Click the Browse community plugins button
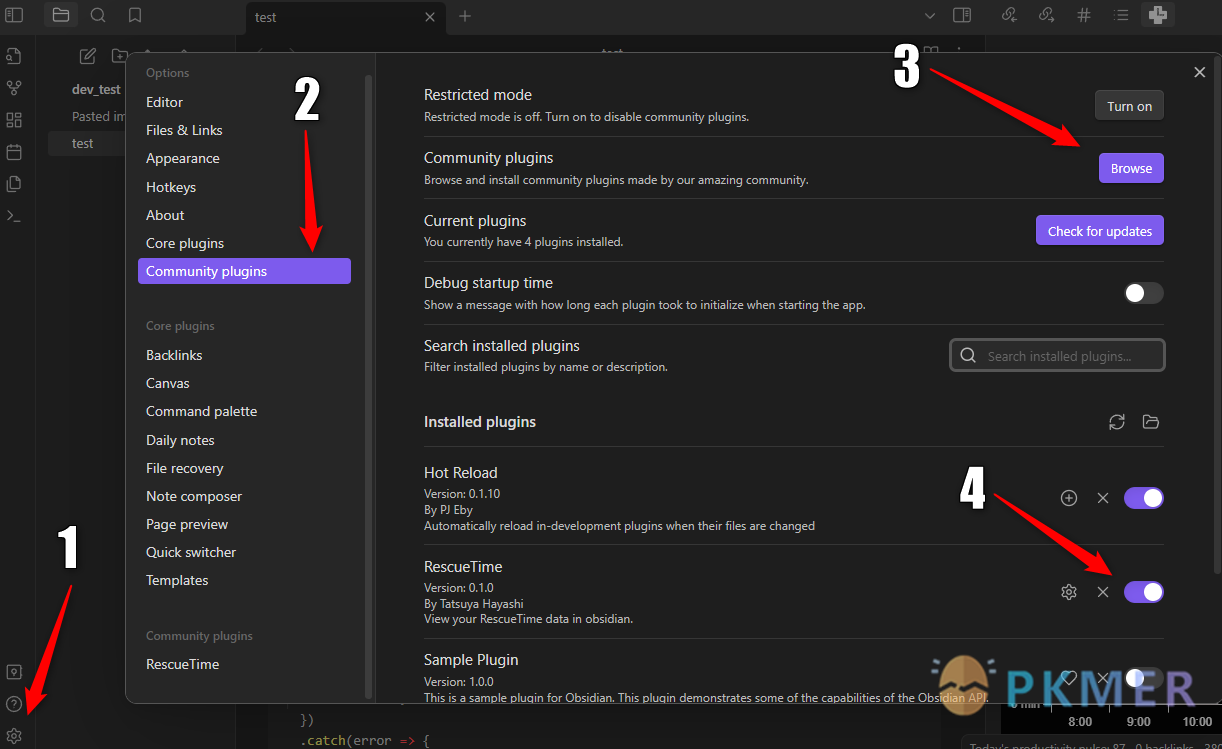Image resolution: width=1222 pixels, height=749 pixels. (1131, 168)
